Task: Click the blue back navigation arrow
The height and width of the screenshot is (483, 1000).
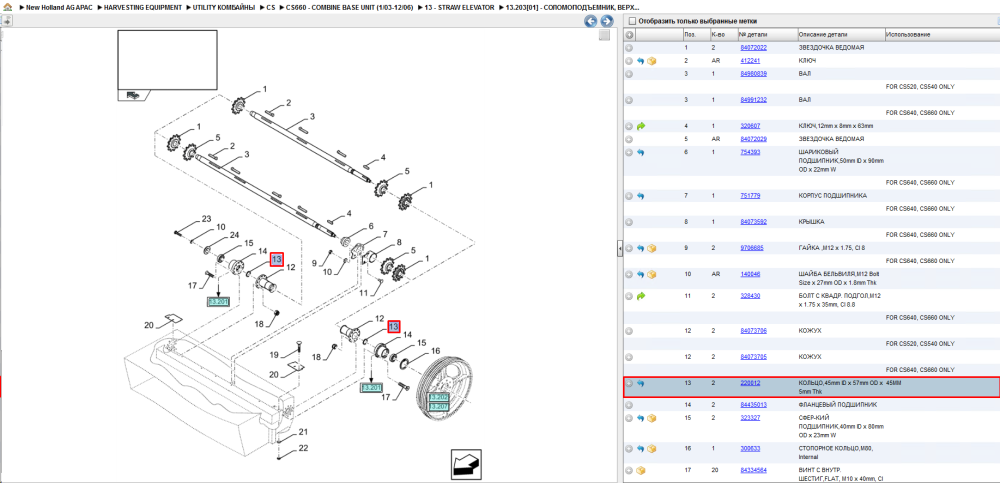Action: pyautogui.click(x=591, y=21)
